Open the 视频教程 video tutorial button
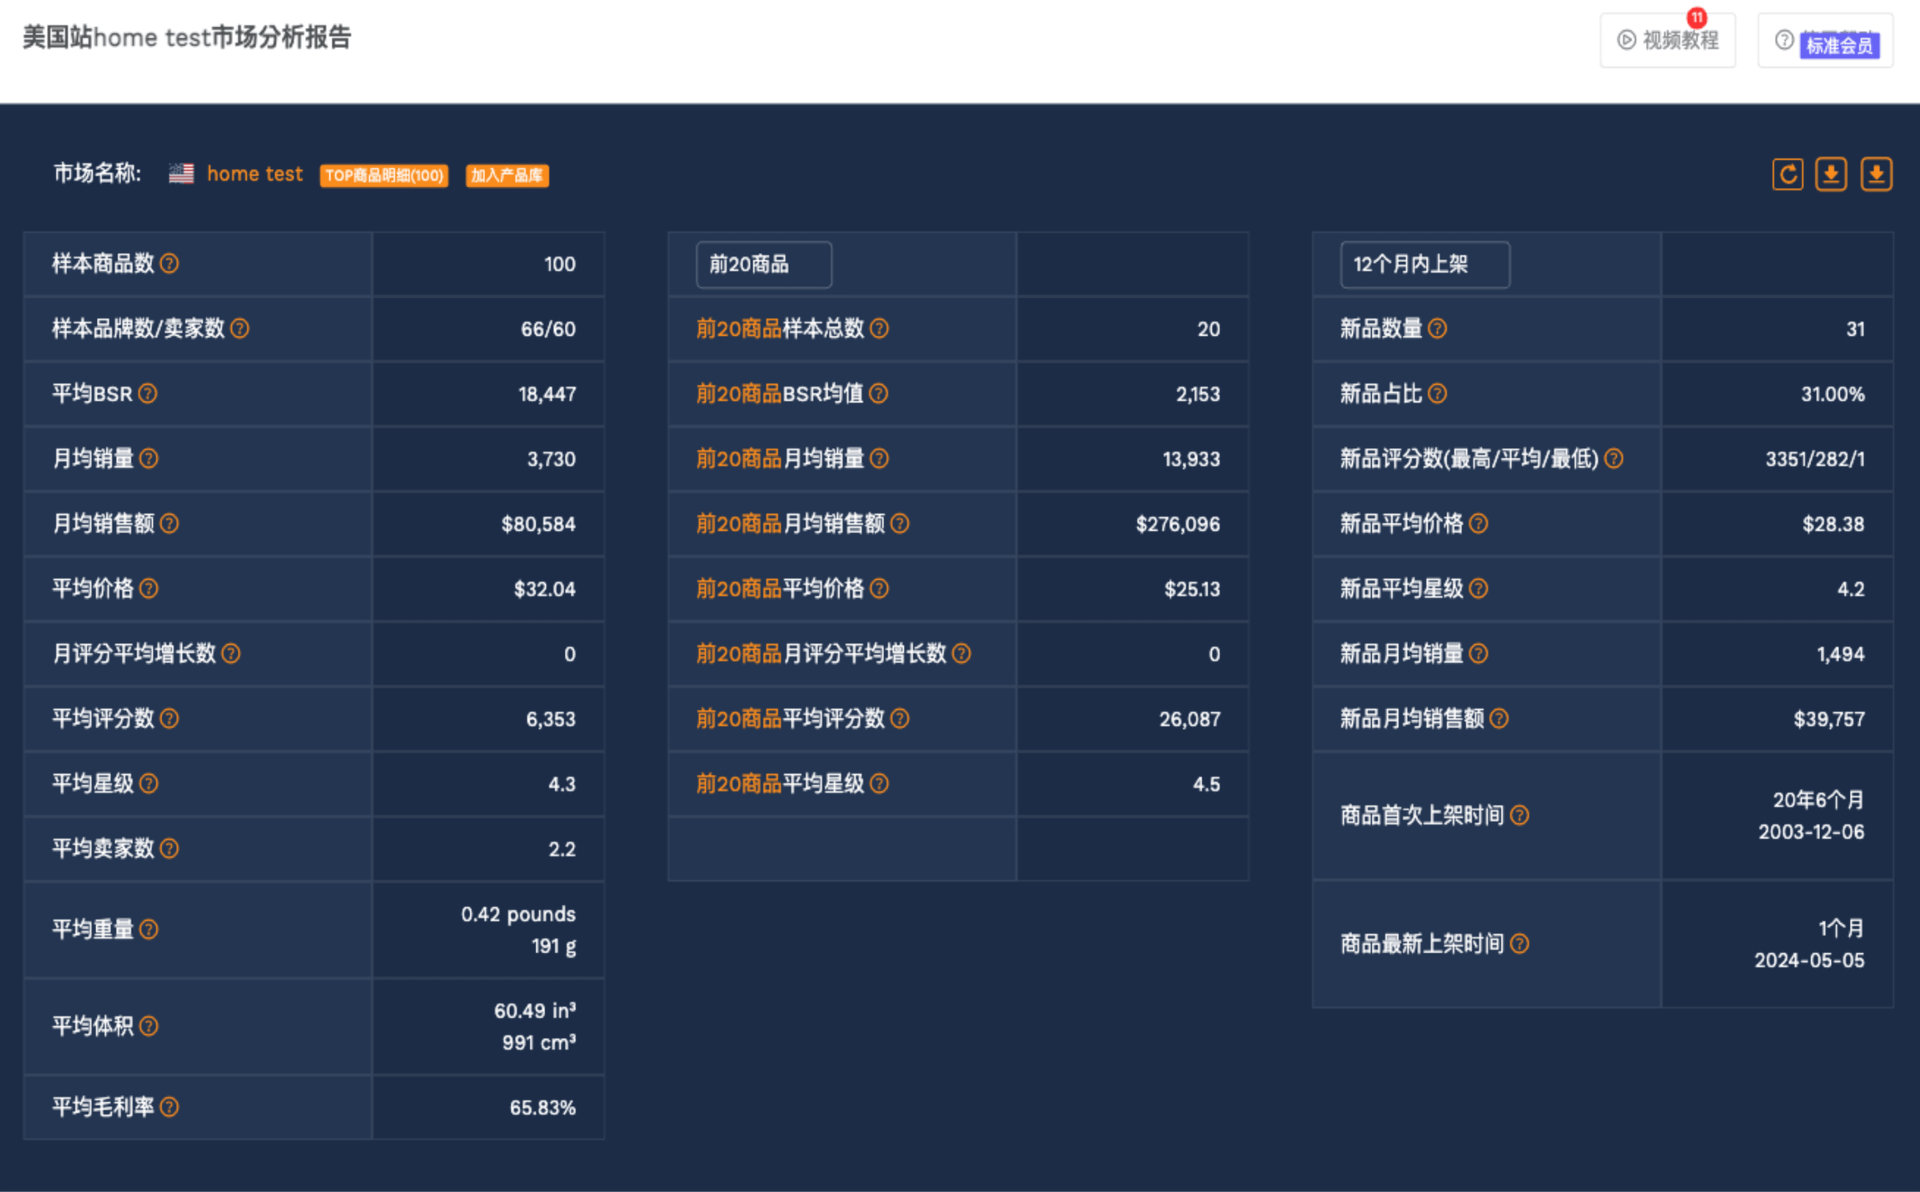Viewport: 1920px width, 1192px height. [x=1667, y=40]
